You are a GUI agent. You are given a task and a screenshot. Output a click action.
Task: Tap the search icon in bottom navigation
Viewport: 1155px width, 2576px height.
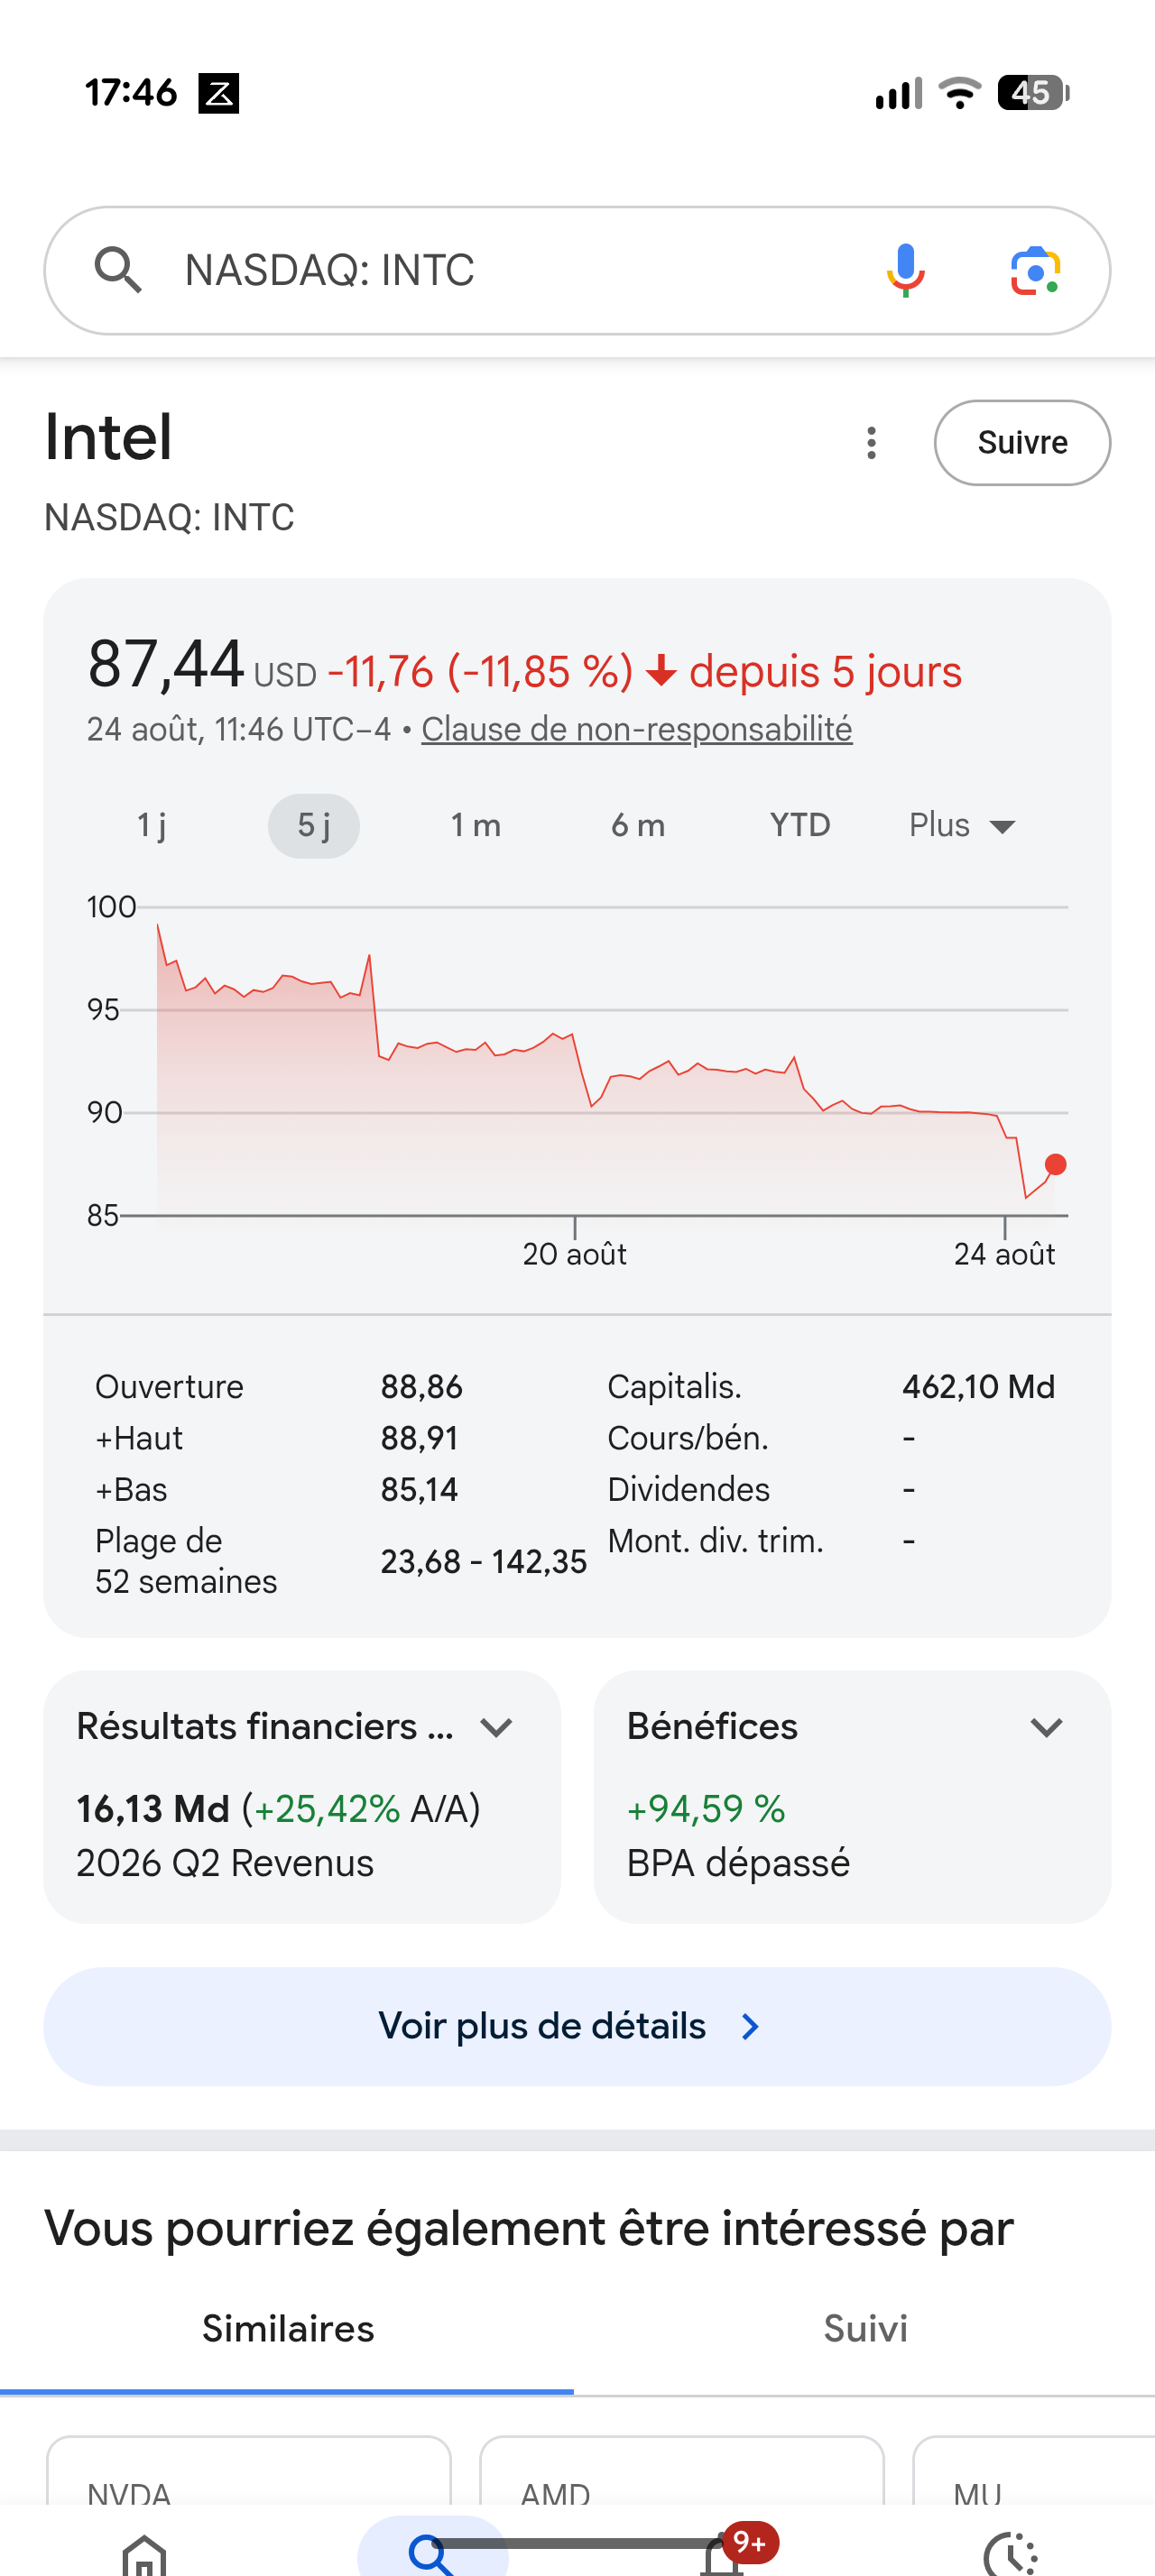point(432,2554)
